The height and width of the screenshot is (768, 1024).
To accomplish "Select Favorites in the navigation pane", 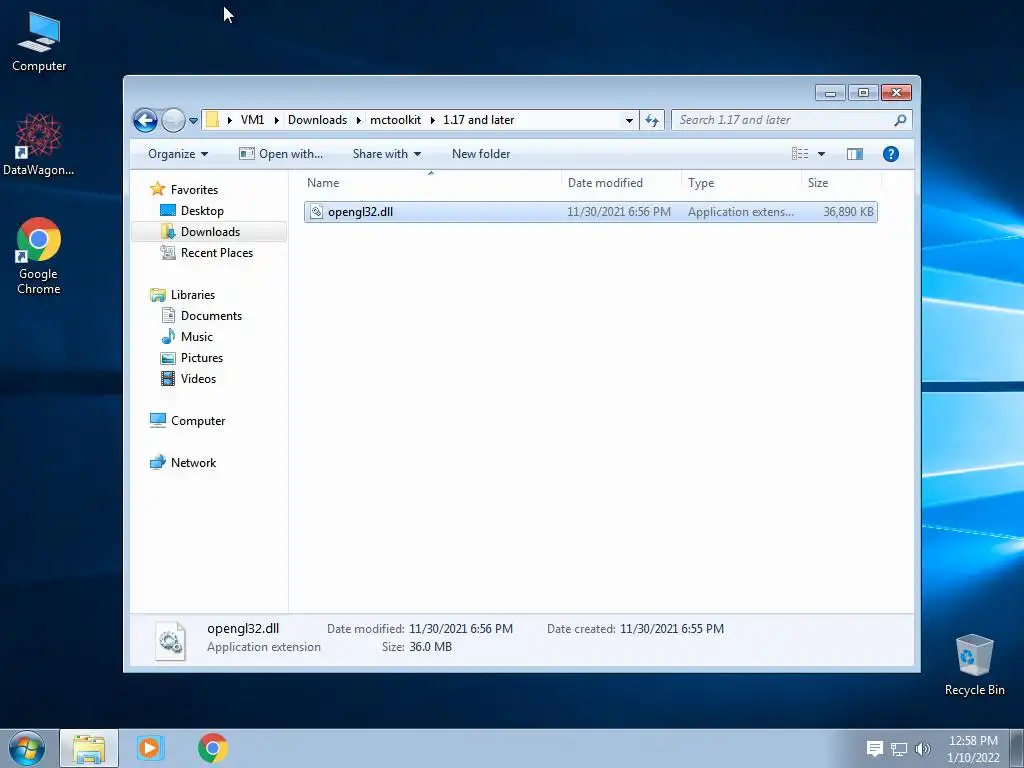I will [x=194, y=190].
